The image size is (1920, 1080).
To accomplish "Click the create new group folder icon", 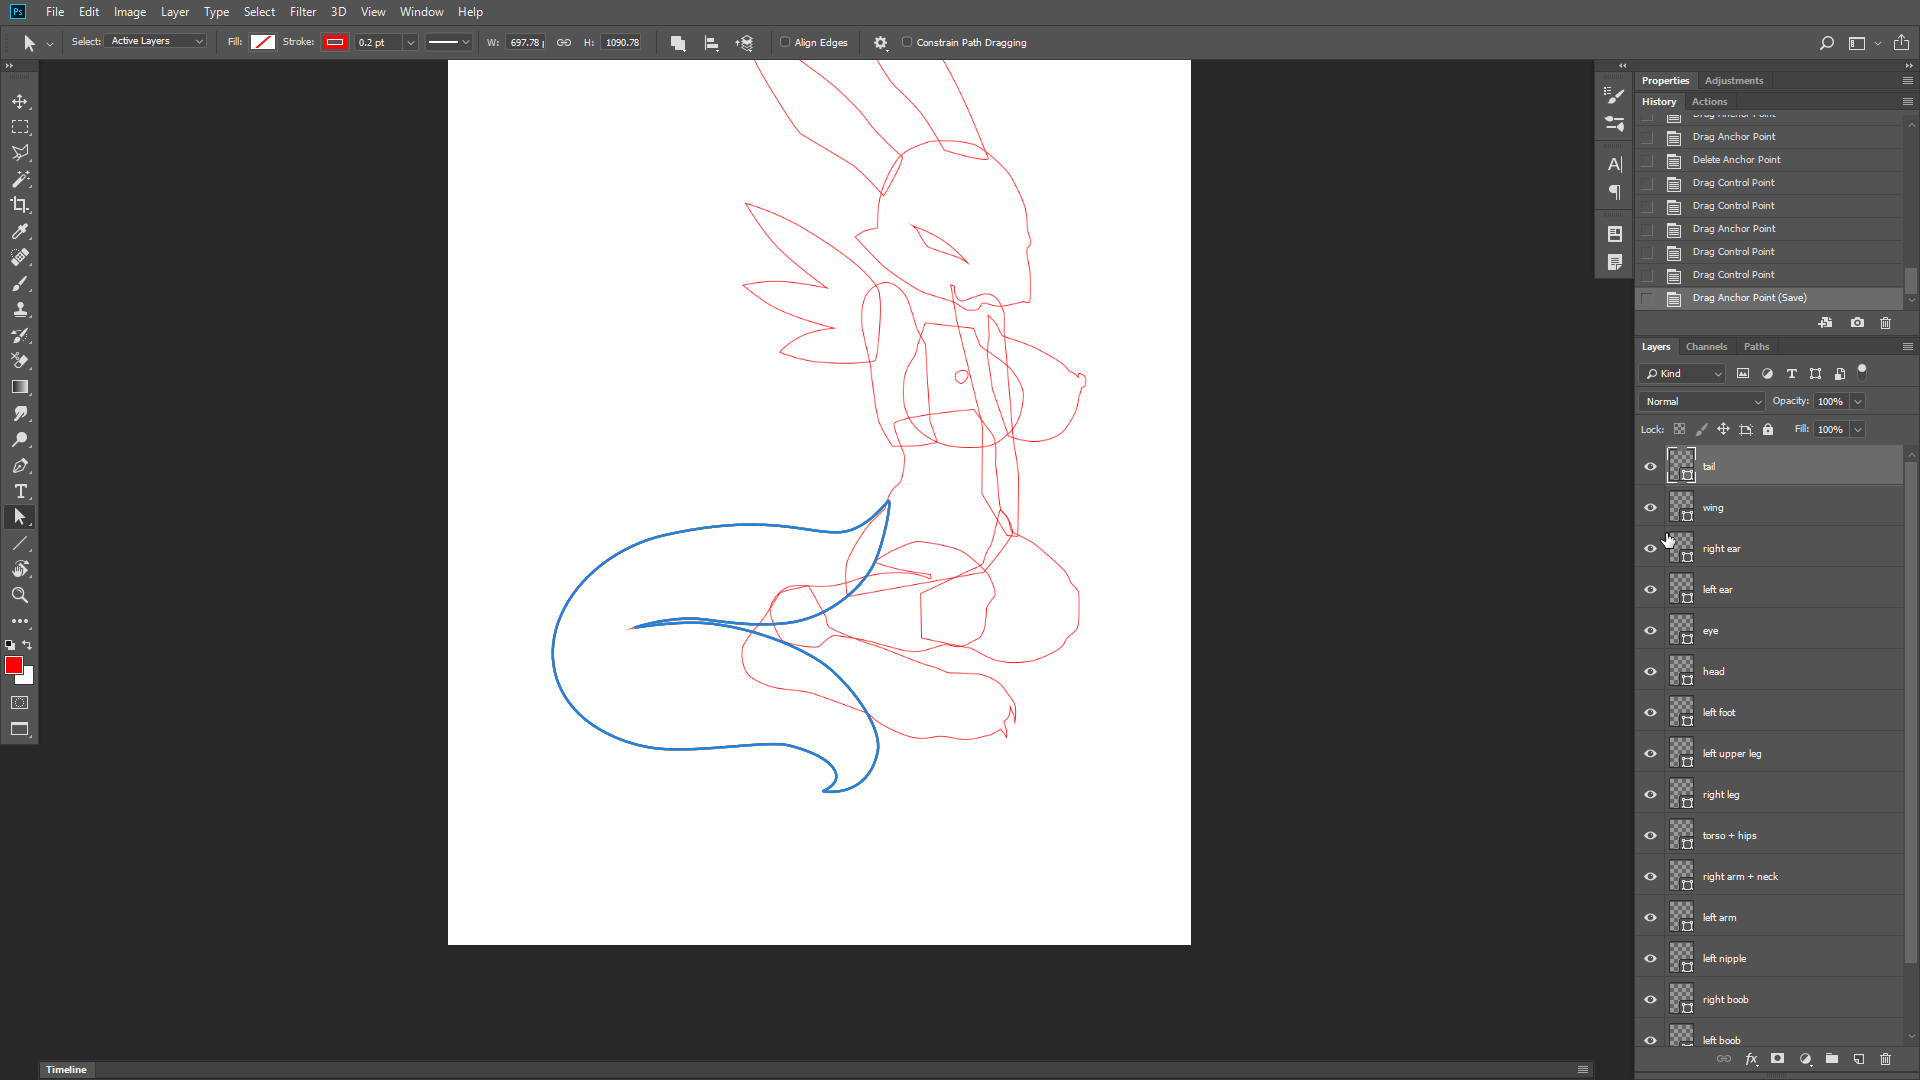I will click(x=1831, y=1059).
